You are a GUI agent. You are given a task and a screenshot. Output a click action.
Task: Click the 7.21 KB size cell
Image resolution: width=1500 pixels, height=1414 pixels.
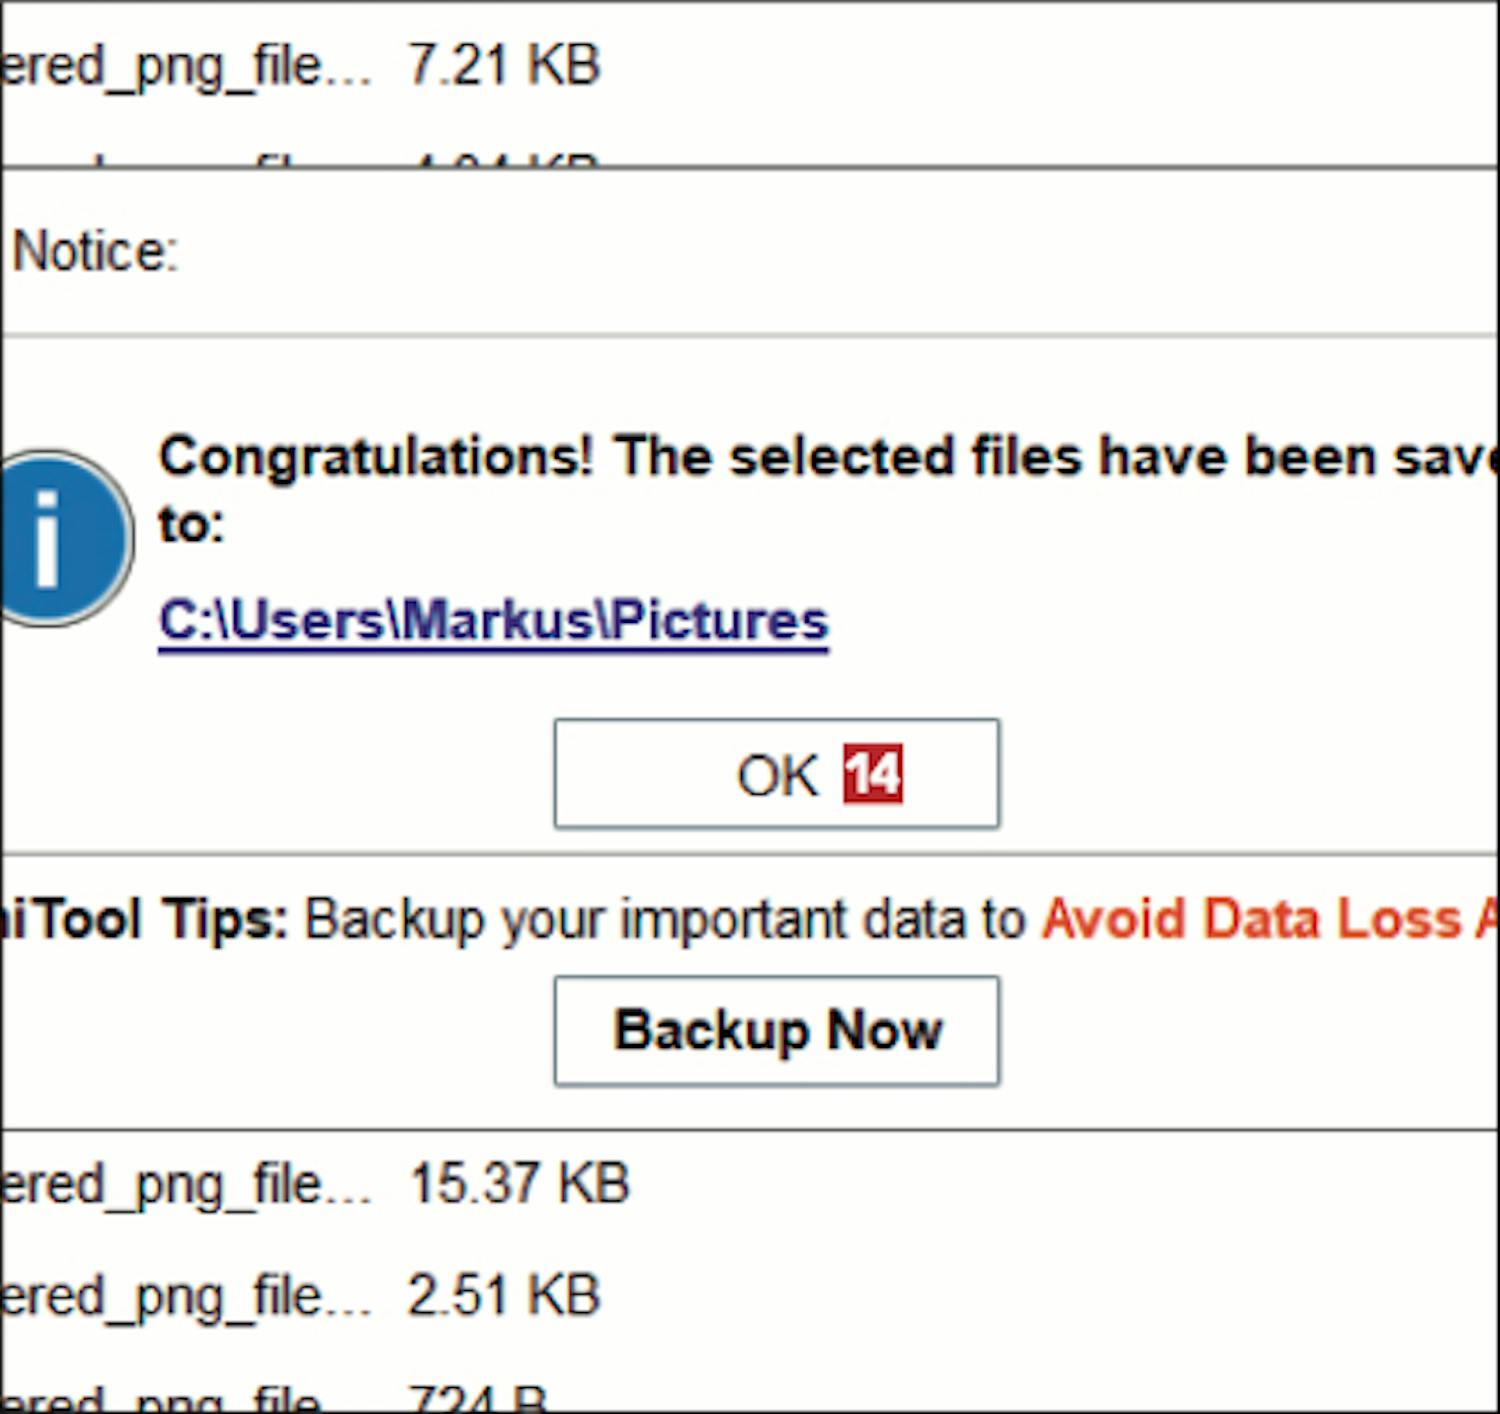[x=504, y=67]
